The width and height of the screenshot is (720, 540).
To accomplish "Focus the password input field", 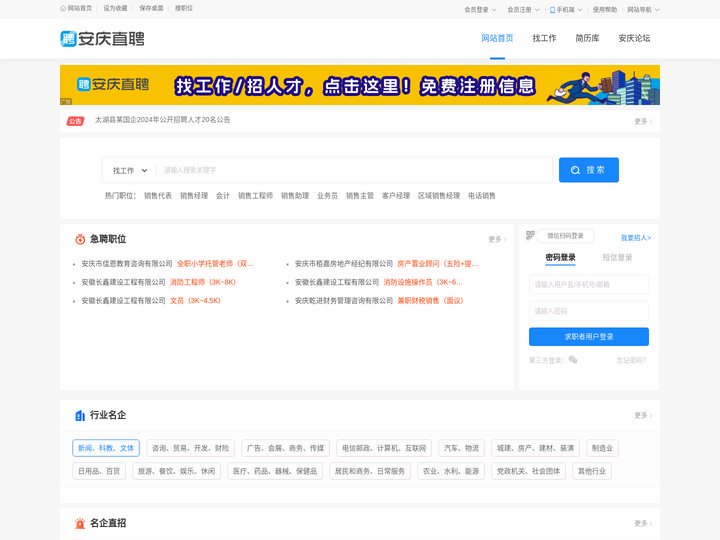I will point(589,311).
